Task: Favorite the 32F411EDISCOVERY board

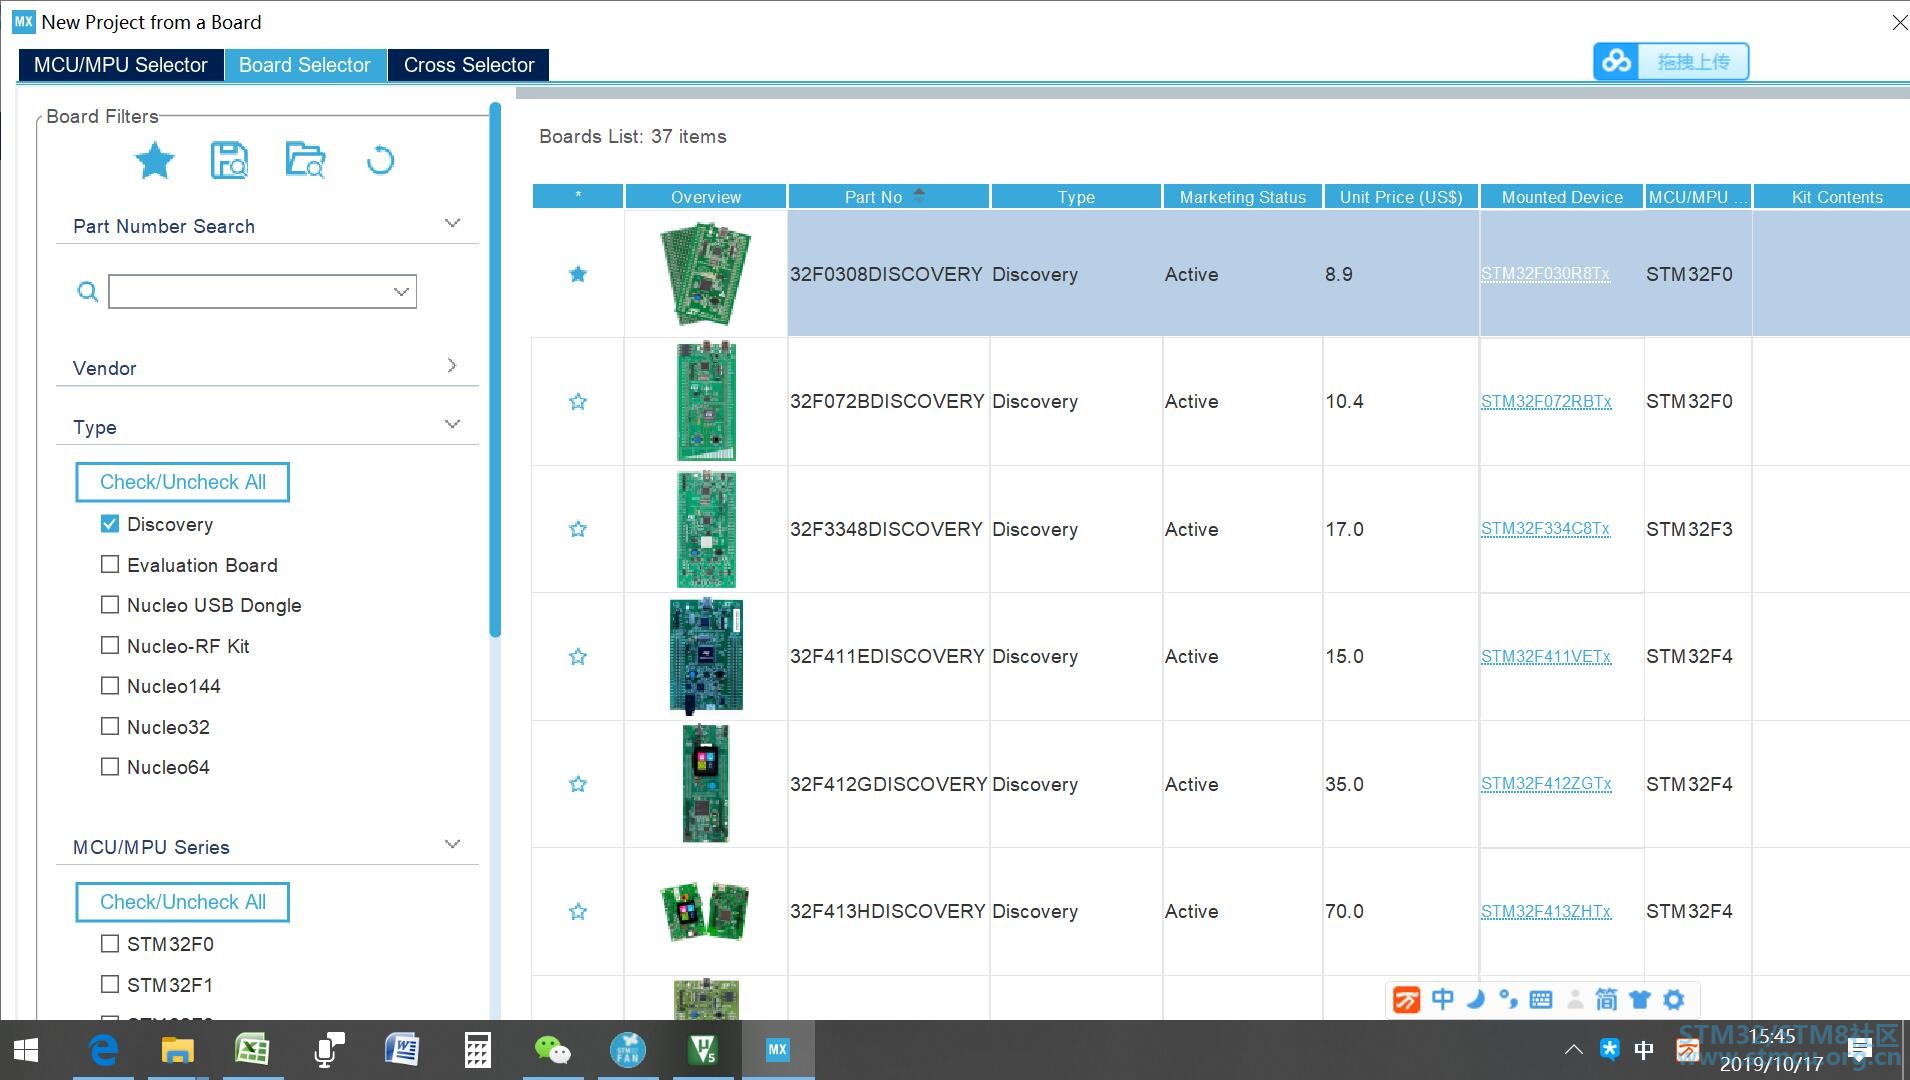Action: coord(578,656)
